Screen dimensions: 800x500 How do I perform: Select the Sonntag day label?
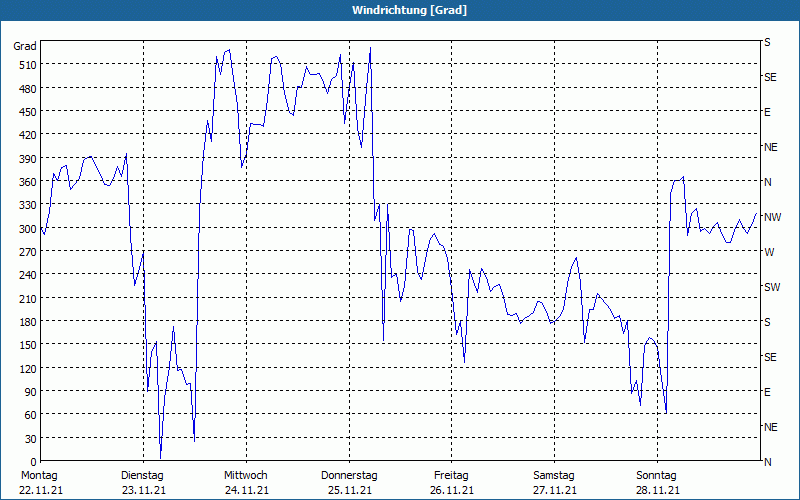(x=657, y=475)
